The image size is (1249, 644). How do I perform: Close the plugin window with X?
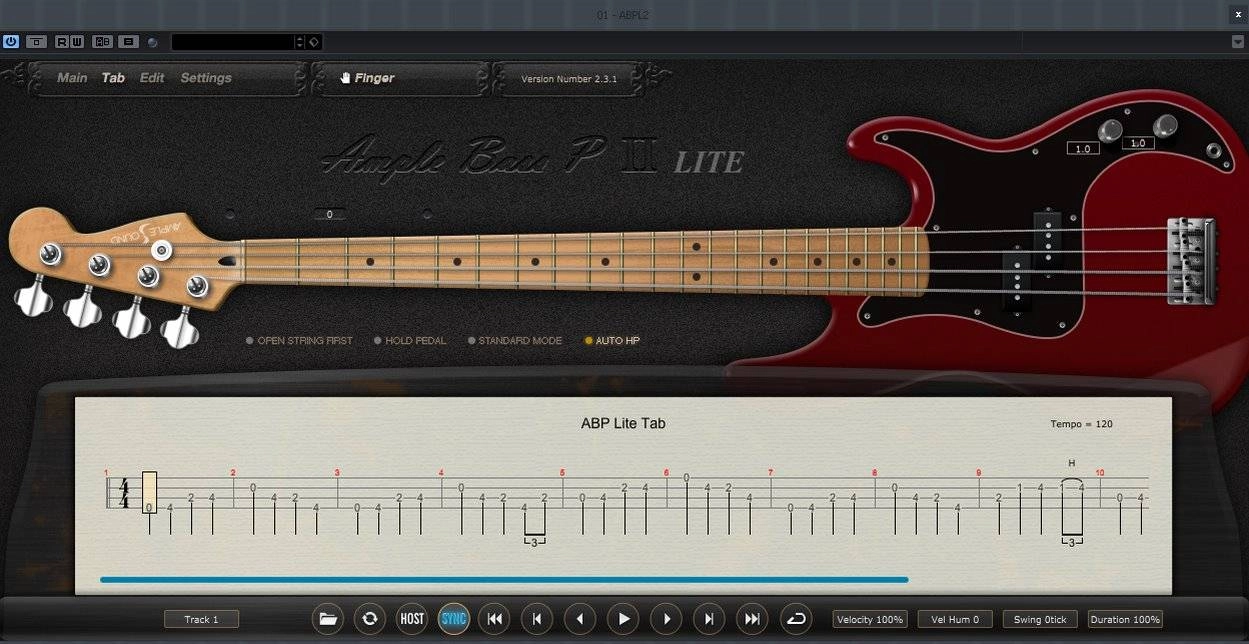pos(1237,13)
